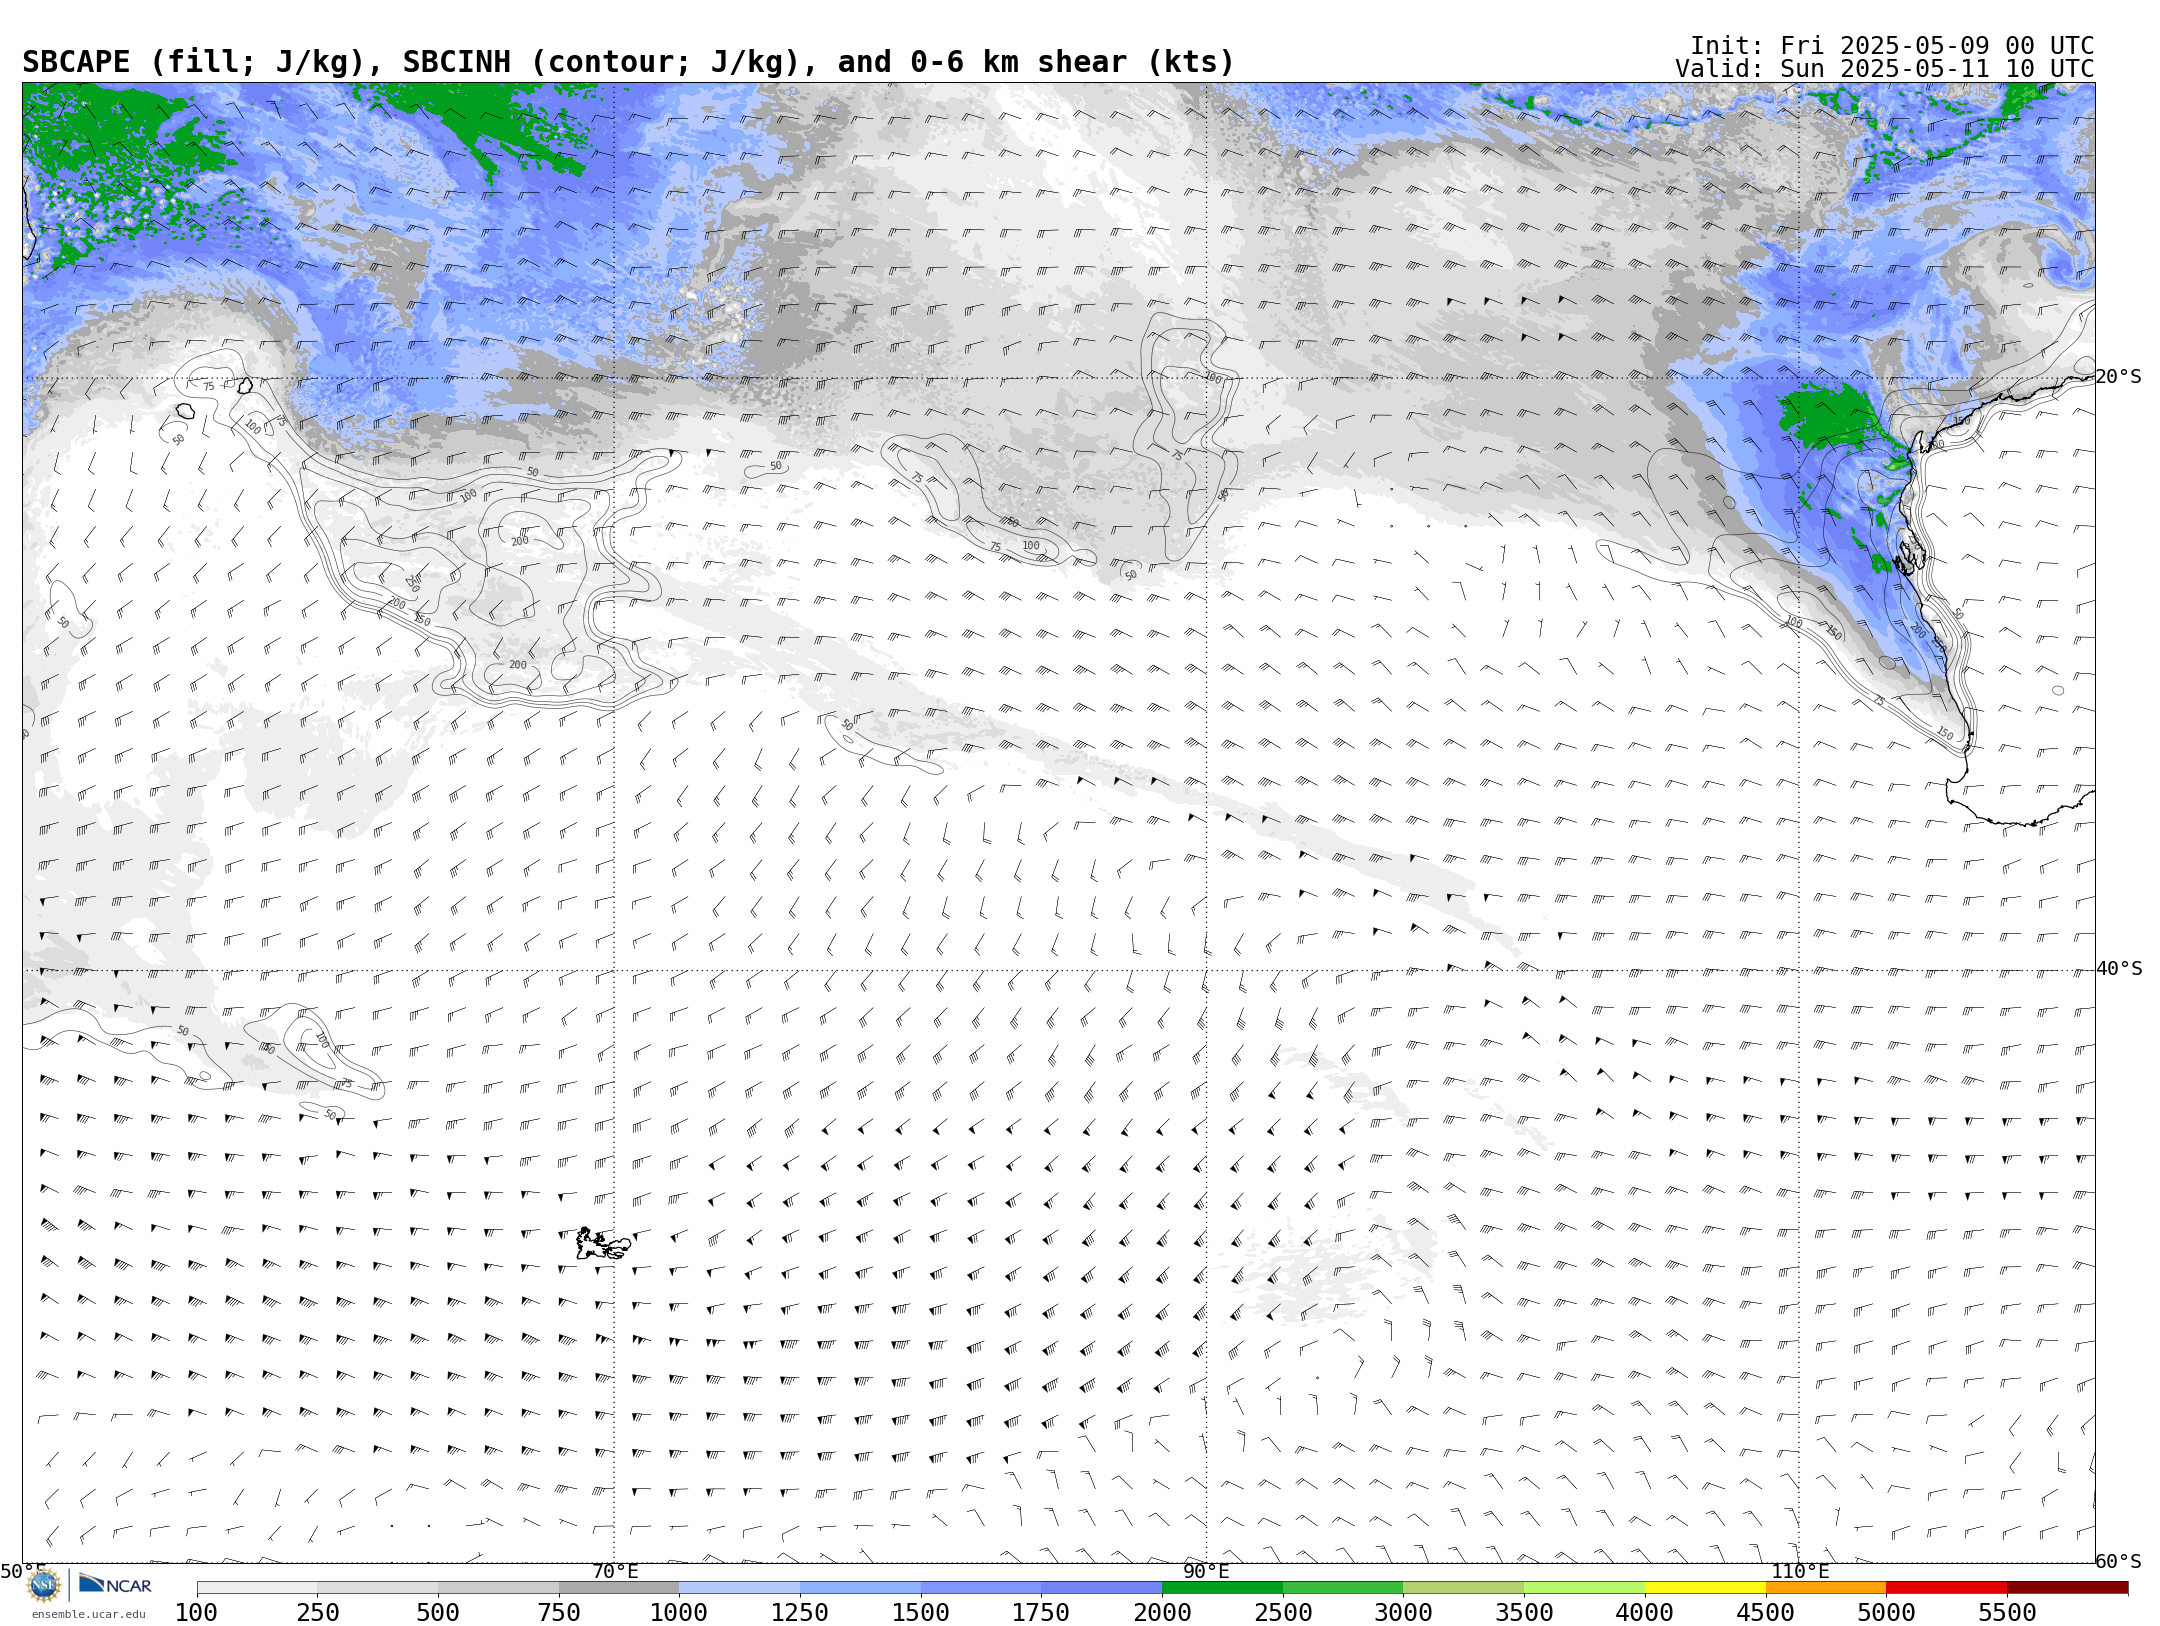Click the colorbar label 2000
Viewport: 2160px width, 1626px height.
(x=1162, y=1613)
